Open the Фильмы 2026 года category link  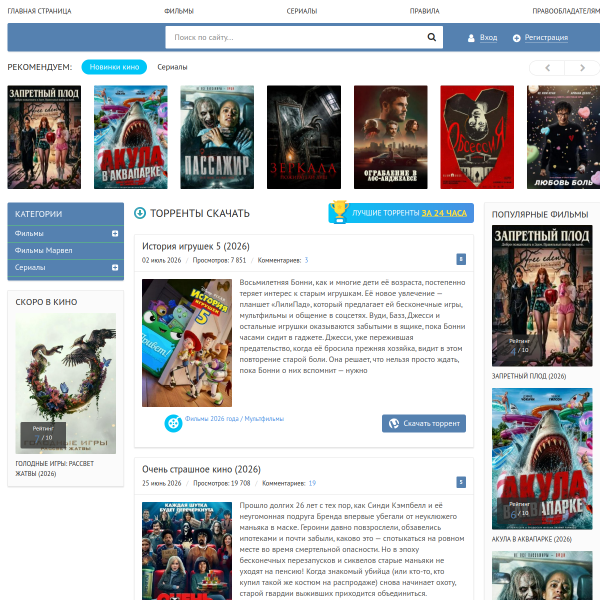point(212,419)
